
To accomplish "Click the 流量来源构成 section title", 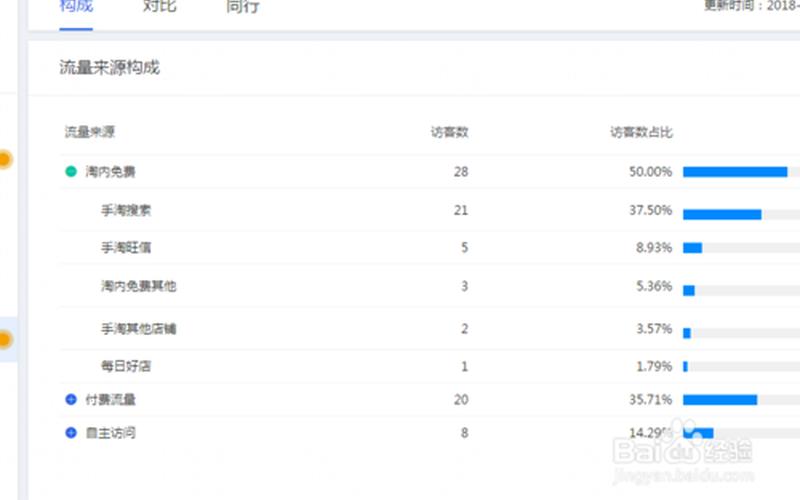I will (109, 67).
